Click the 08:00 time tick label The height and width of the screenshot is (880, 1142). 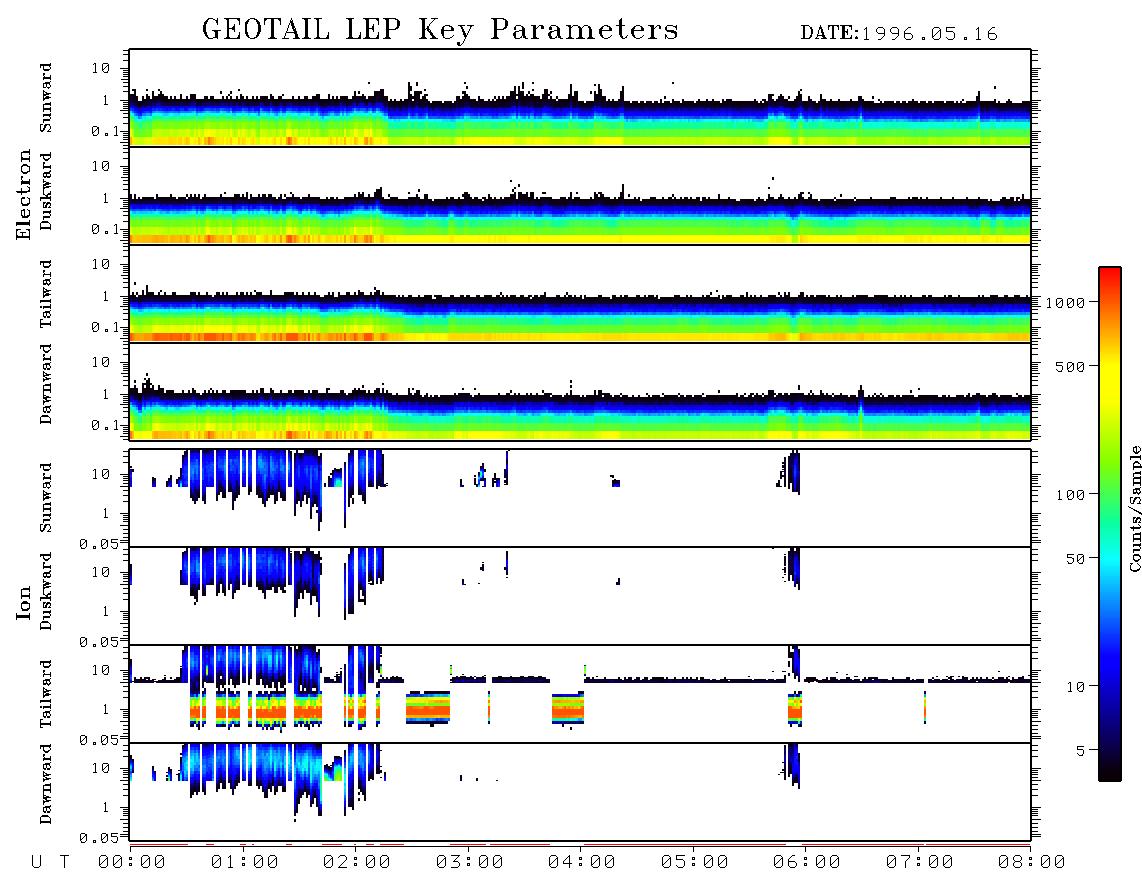click(x=1031, y=862)
